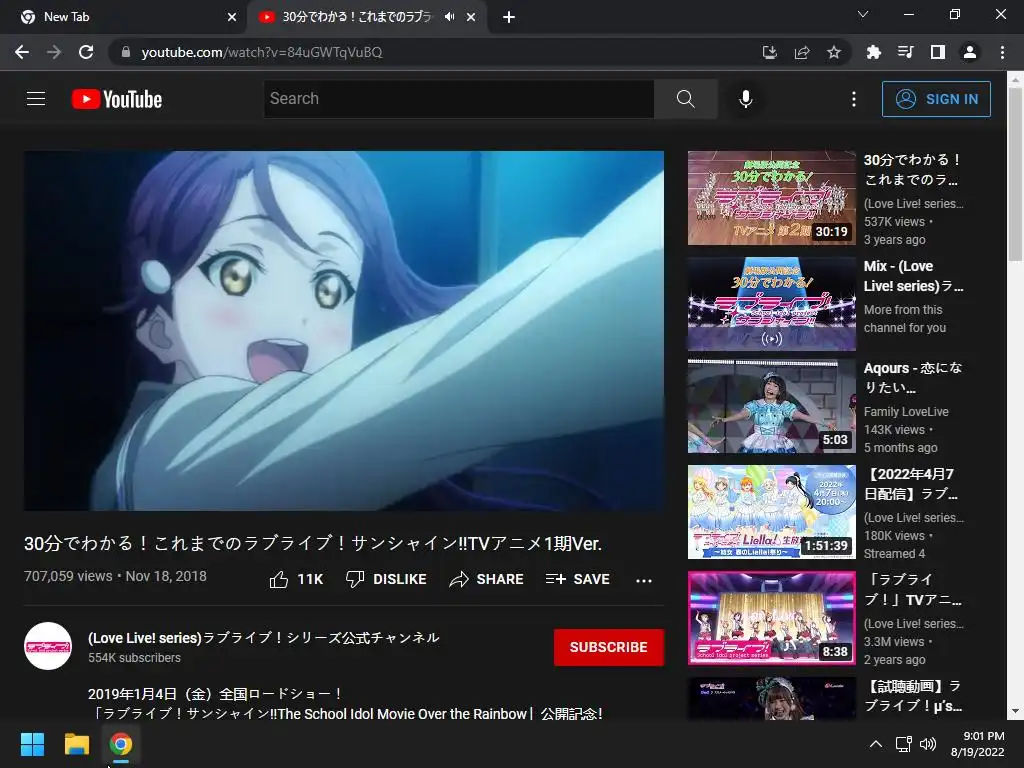Click the address bar URL
This screenshot has height=768, width=1024.
[262, 52]
